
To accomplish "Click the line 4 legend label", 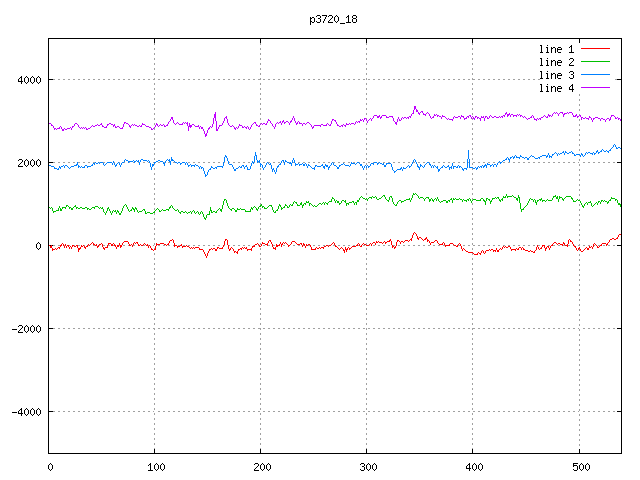I will coord(557,88).
